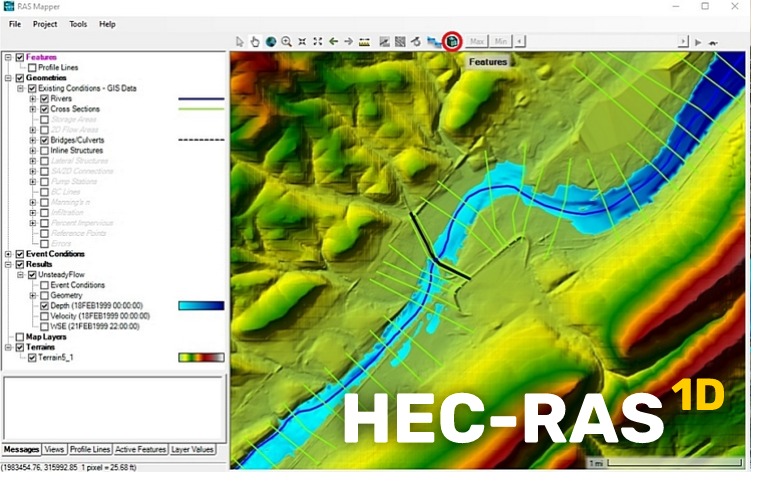Switch to the Views tab
Screen dimensions: 760x486
[54, 449]
